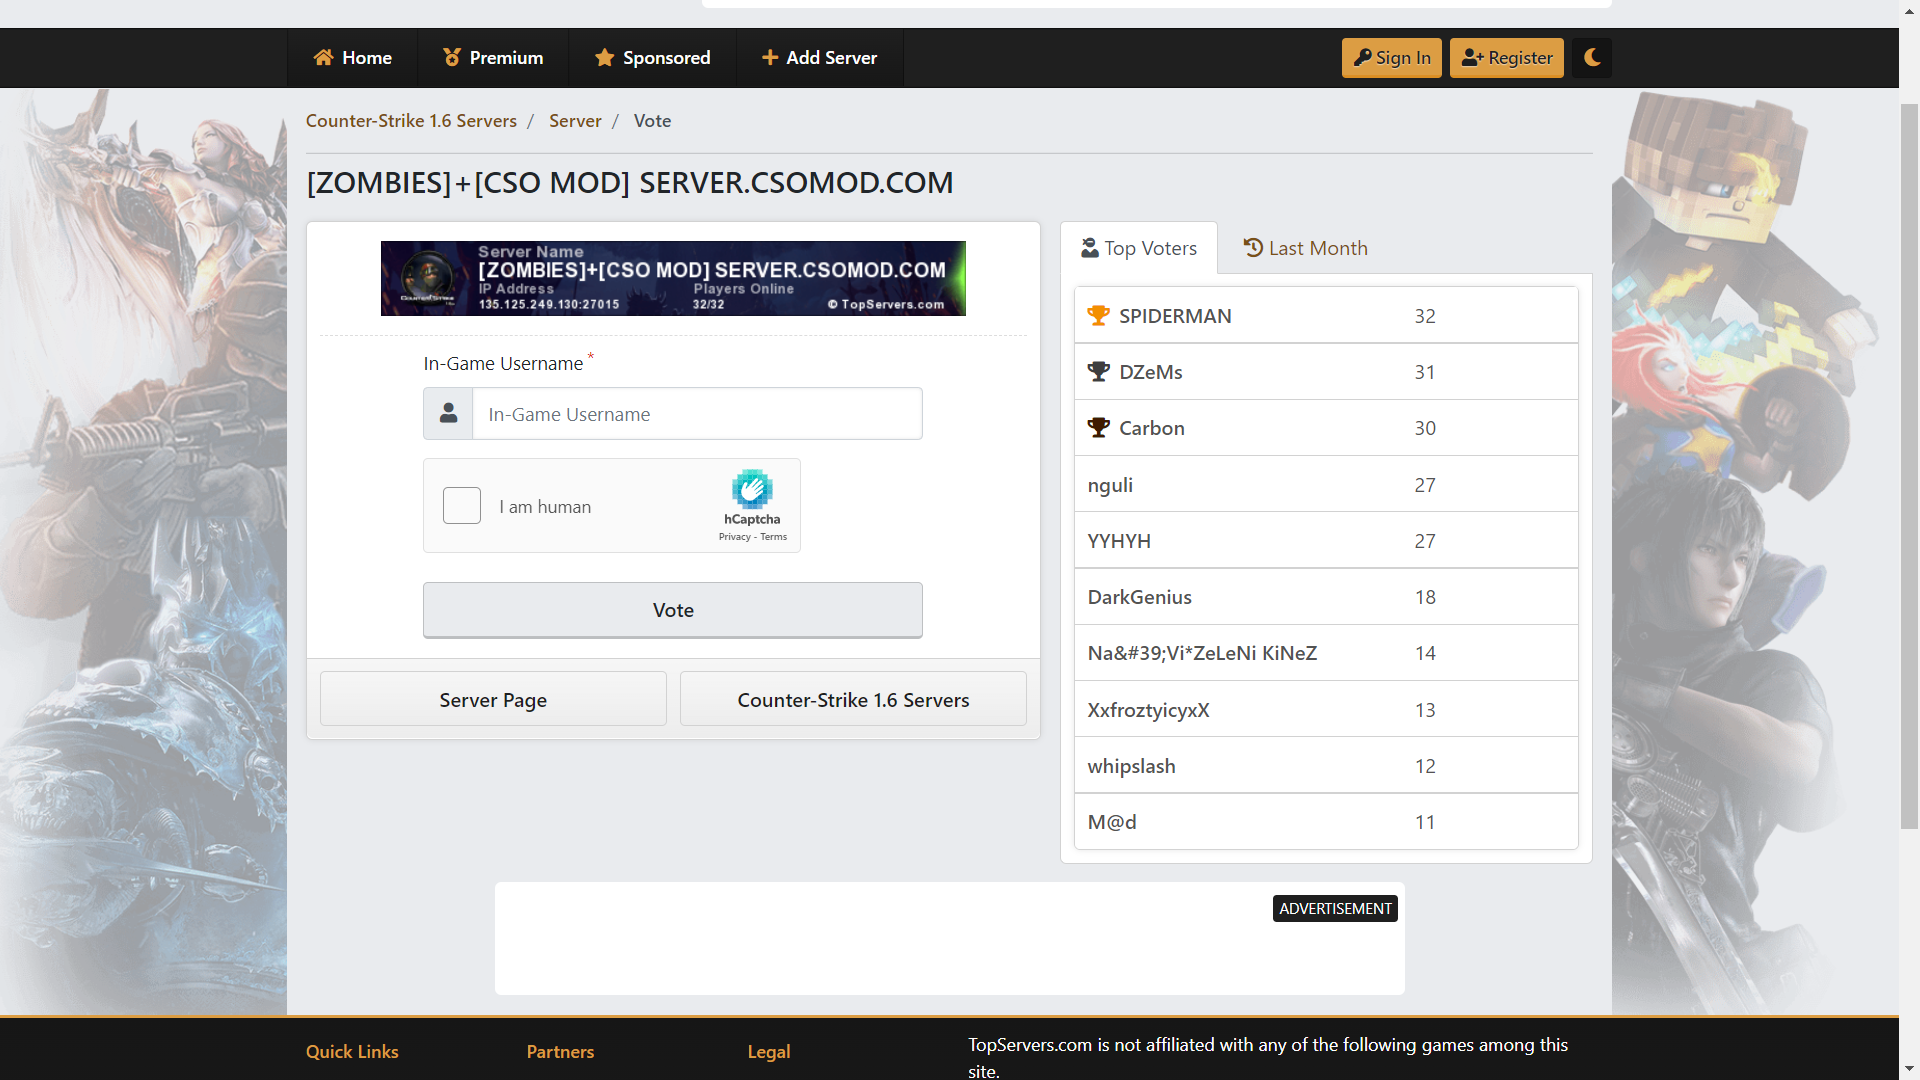Select the Top Voters tab
This screenshot has height=1080, width=1920.
pyautogui.click(x=1139, y=248)
